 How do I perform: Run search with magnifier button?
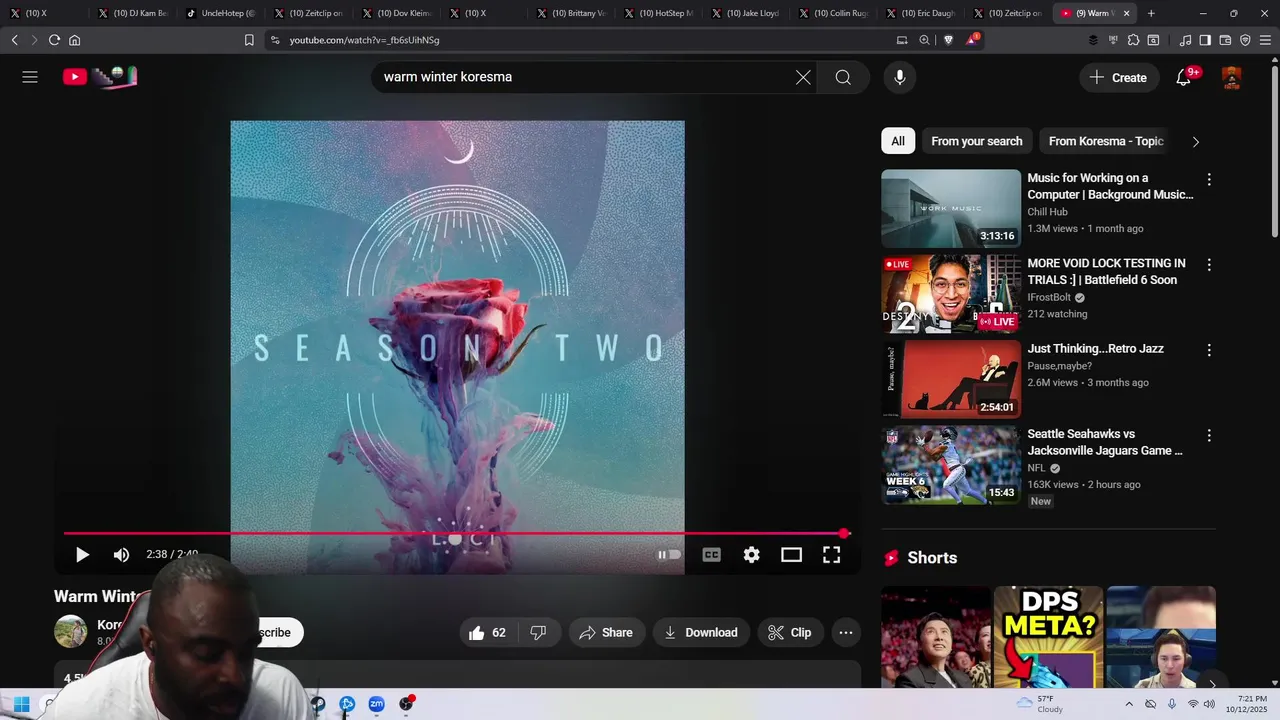(843, 77)
